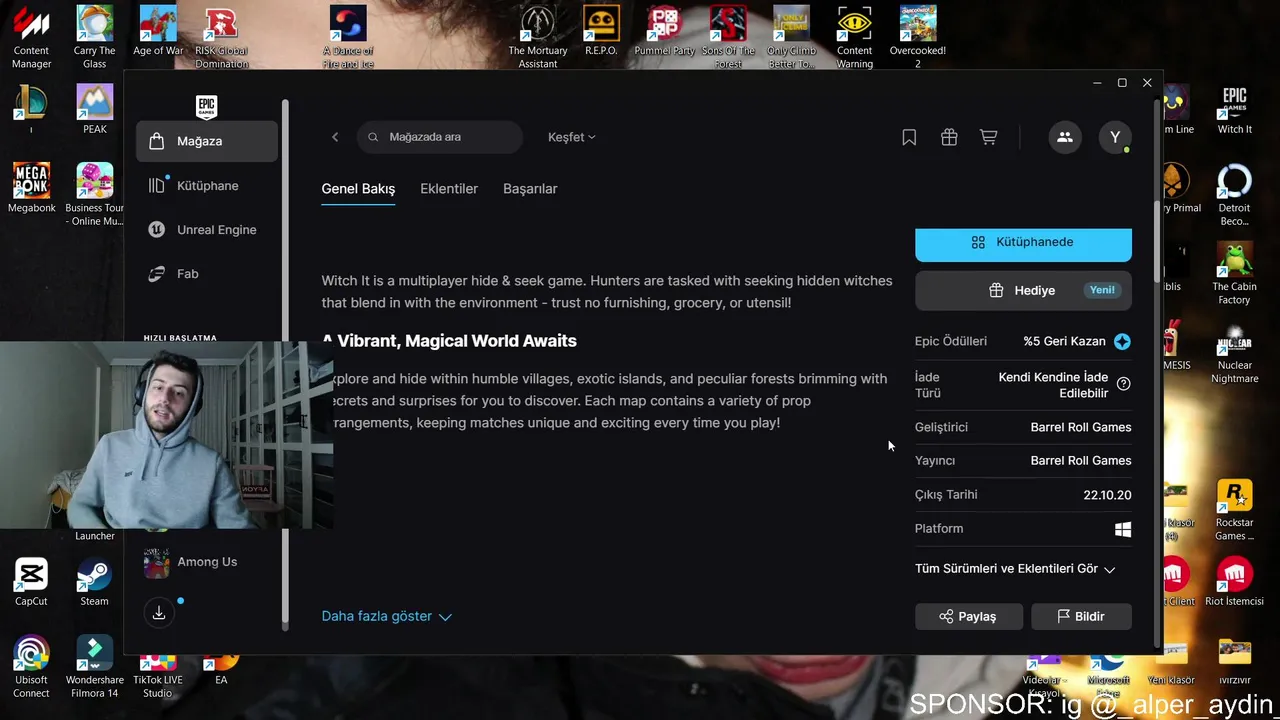
Task: Open R.E.P.O. desktop icon
Action: pos(601,32)
